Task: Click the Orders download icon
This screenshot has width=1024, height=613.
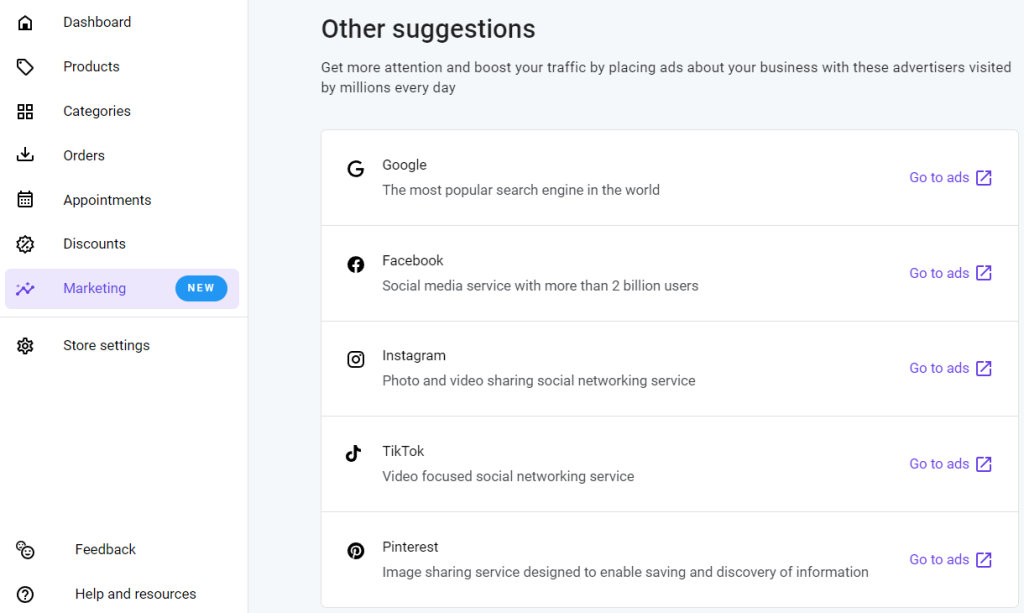Action: pyautogui.click(x=24, y=155)
